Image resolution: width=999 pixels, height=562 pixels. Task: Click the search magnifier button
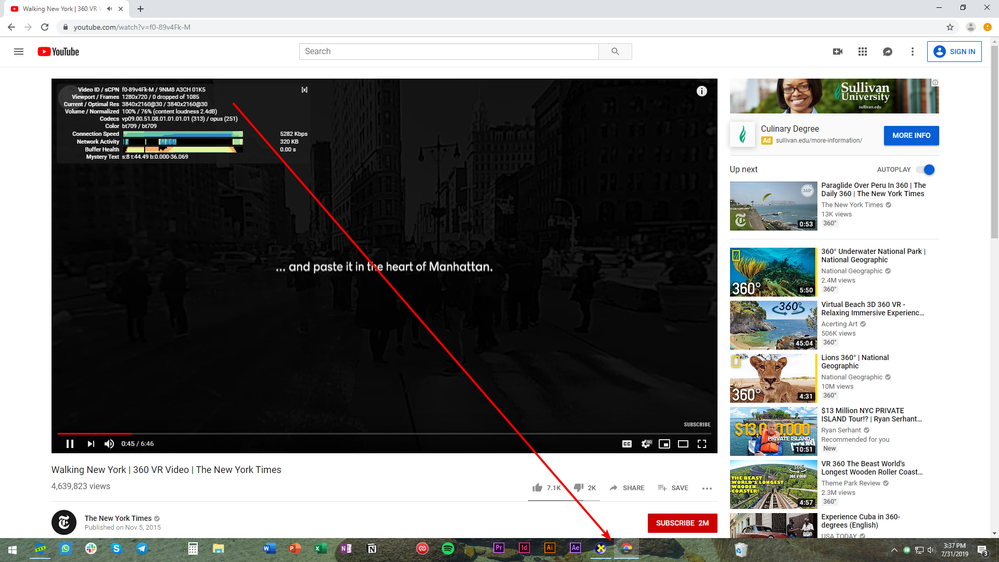pos(615,52)
